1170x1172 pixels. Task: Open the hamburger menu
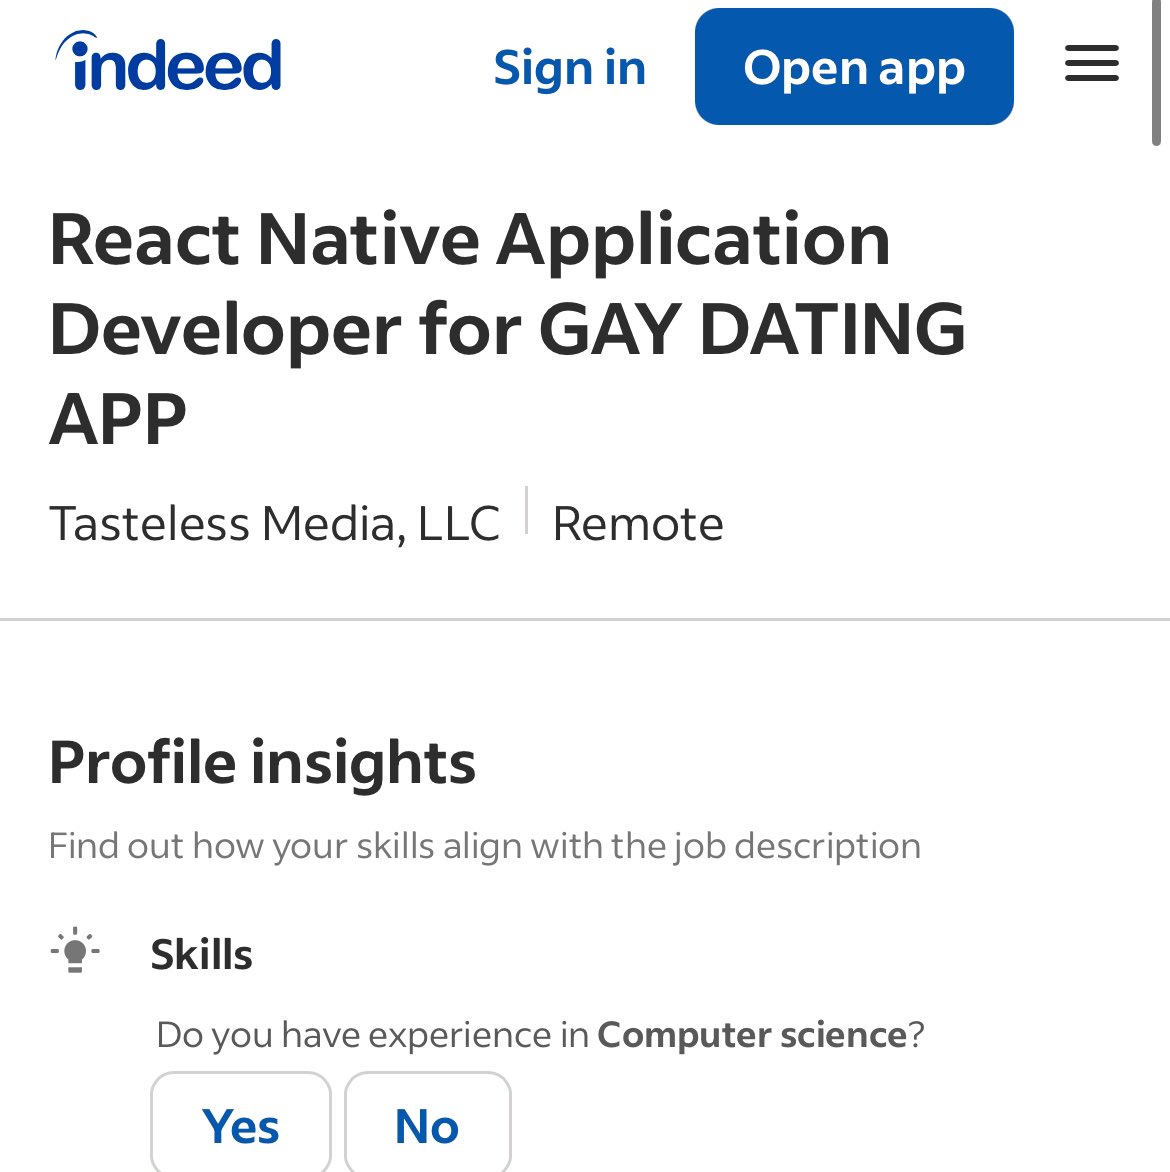point(1092,64)
